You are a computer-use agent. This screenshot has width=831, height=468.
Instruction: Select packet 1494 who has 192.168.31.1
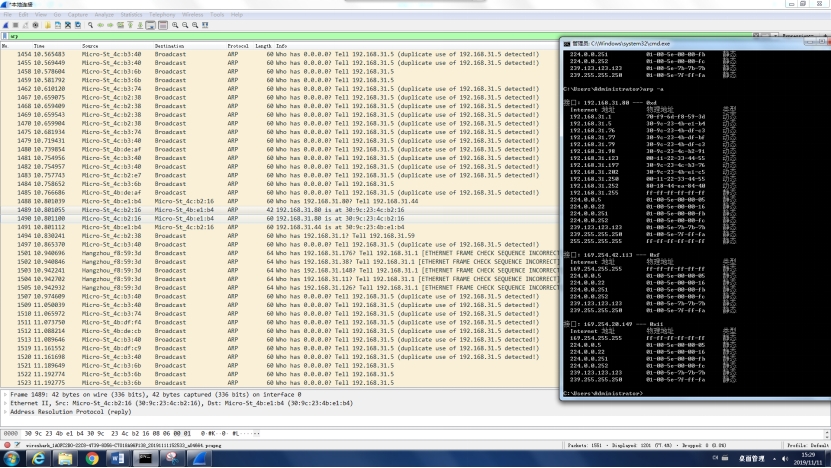coord(280,236)
